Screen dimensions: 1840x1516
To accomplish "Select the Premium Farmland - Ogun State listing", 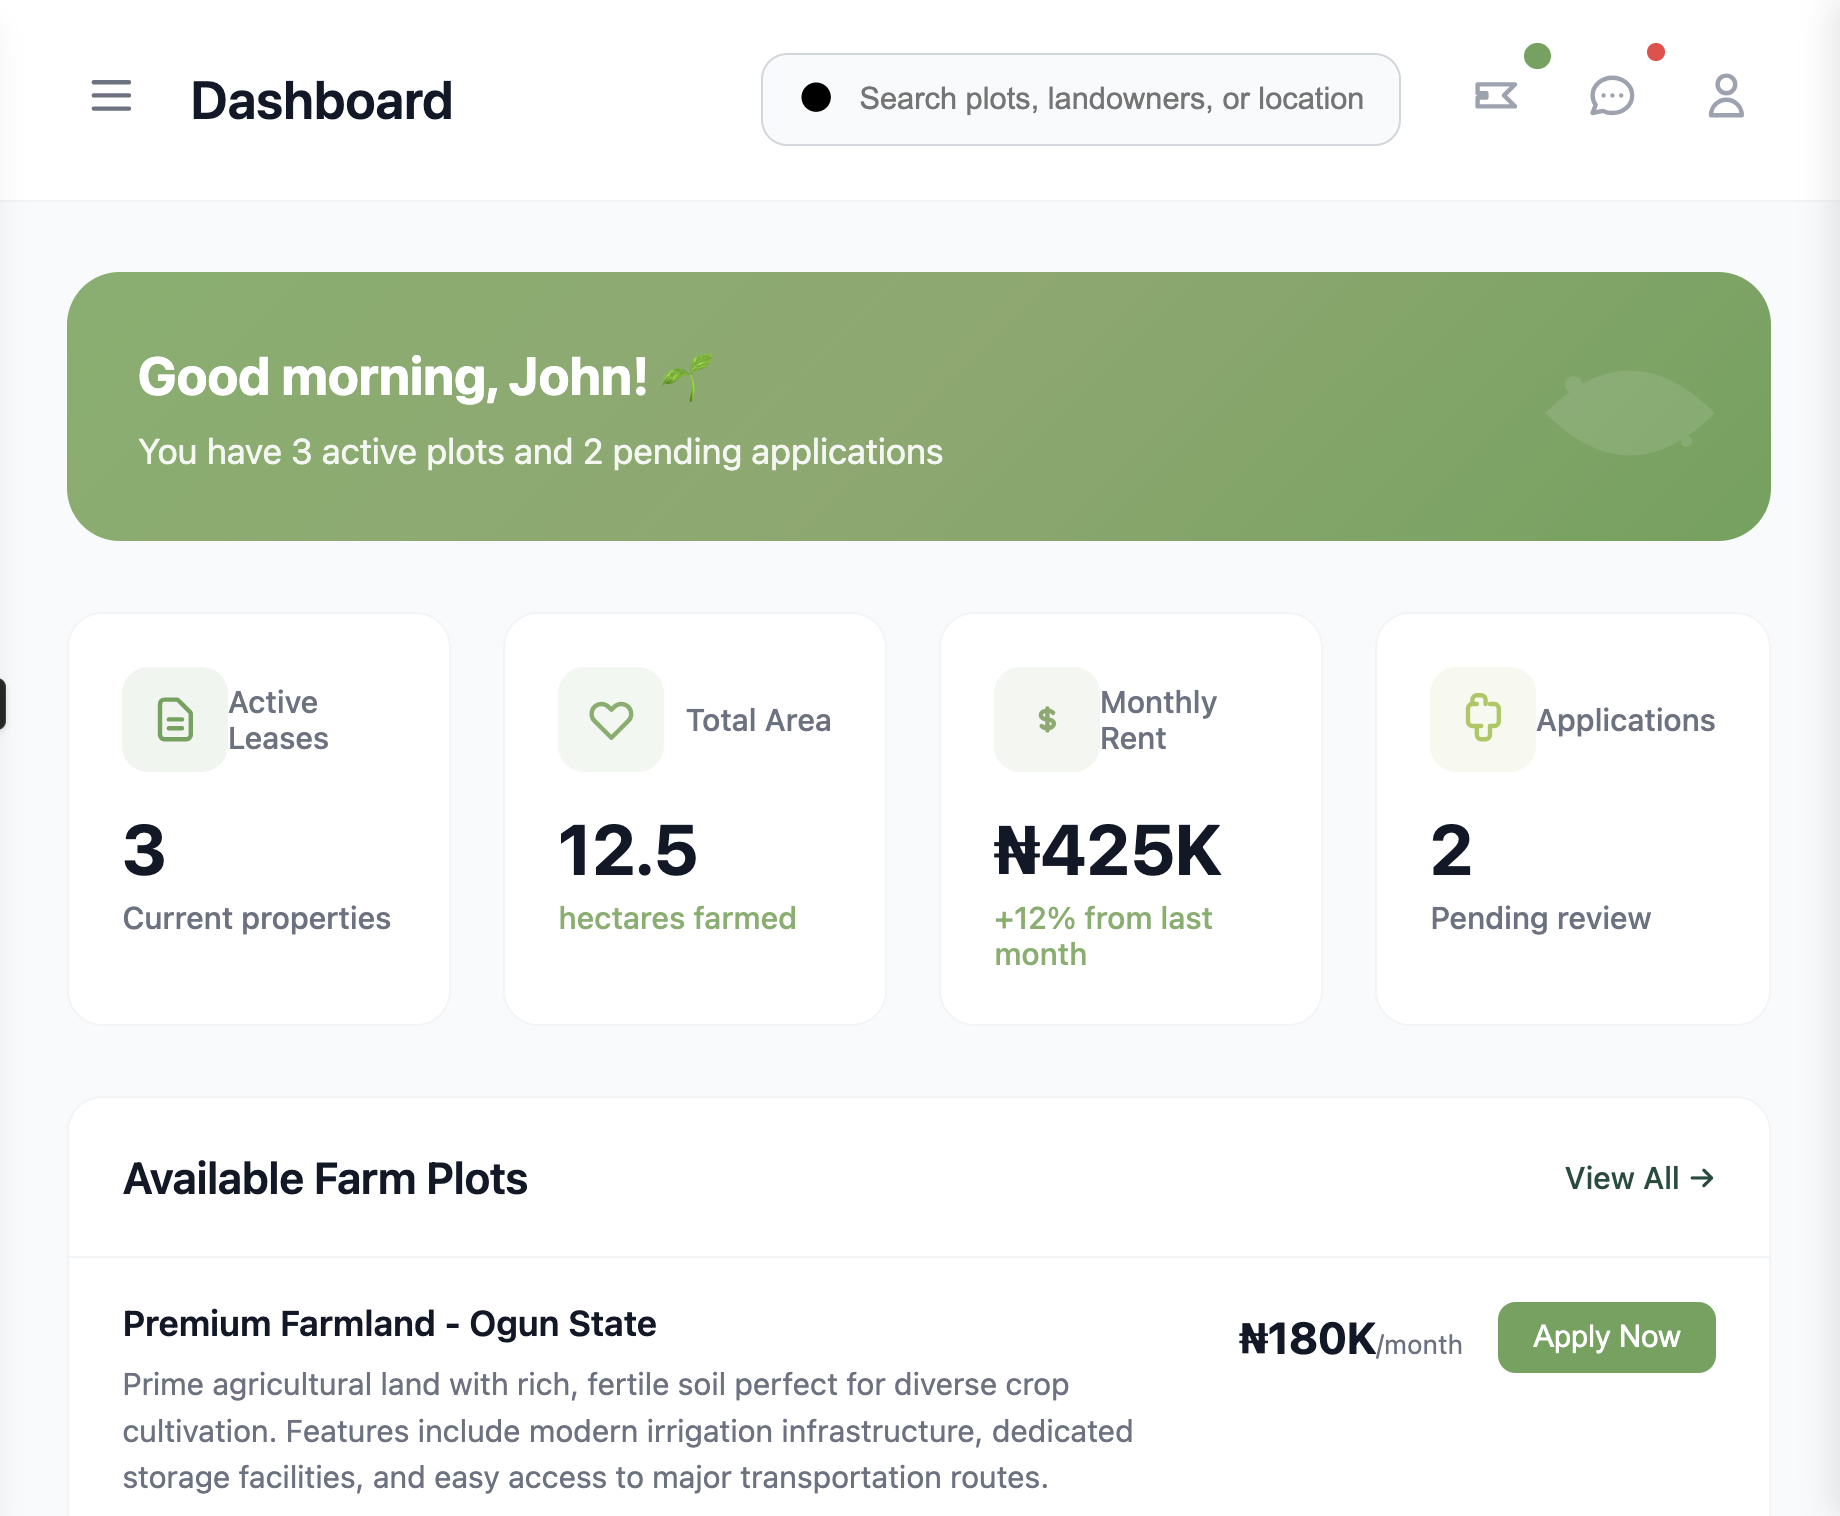I will (389, 1323).
